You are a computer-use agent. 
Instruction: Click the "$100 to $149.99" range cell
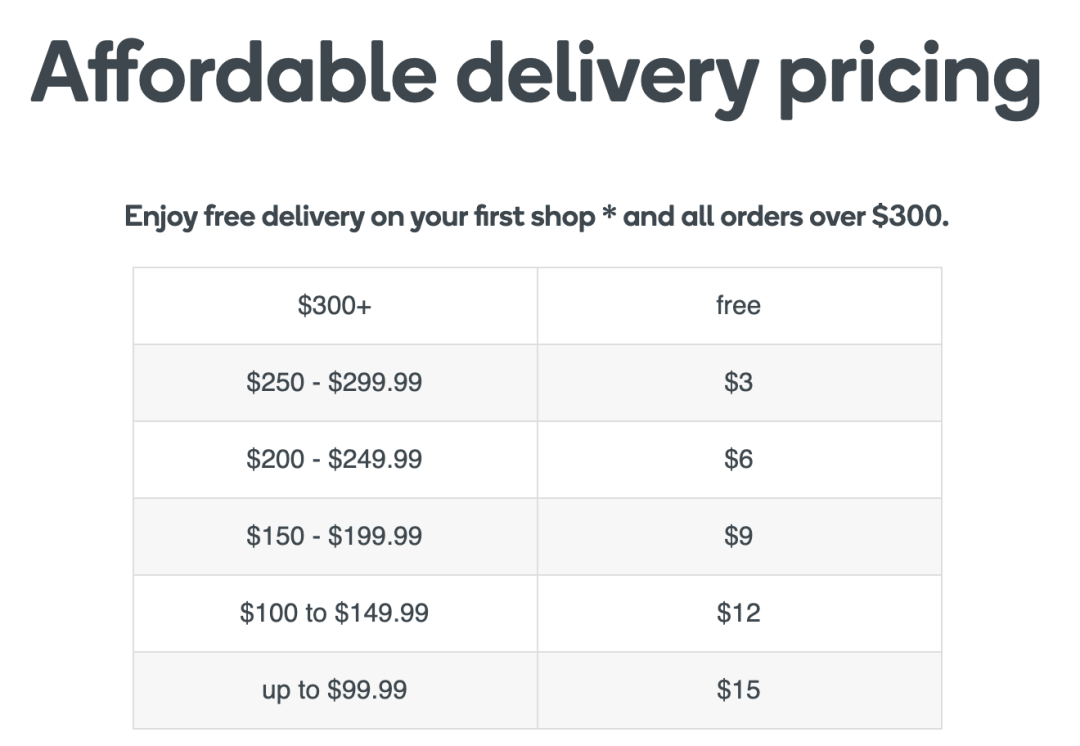[x=334, y=613]
